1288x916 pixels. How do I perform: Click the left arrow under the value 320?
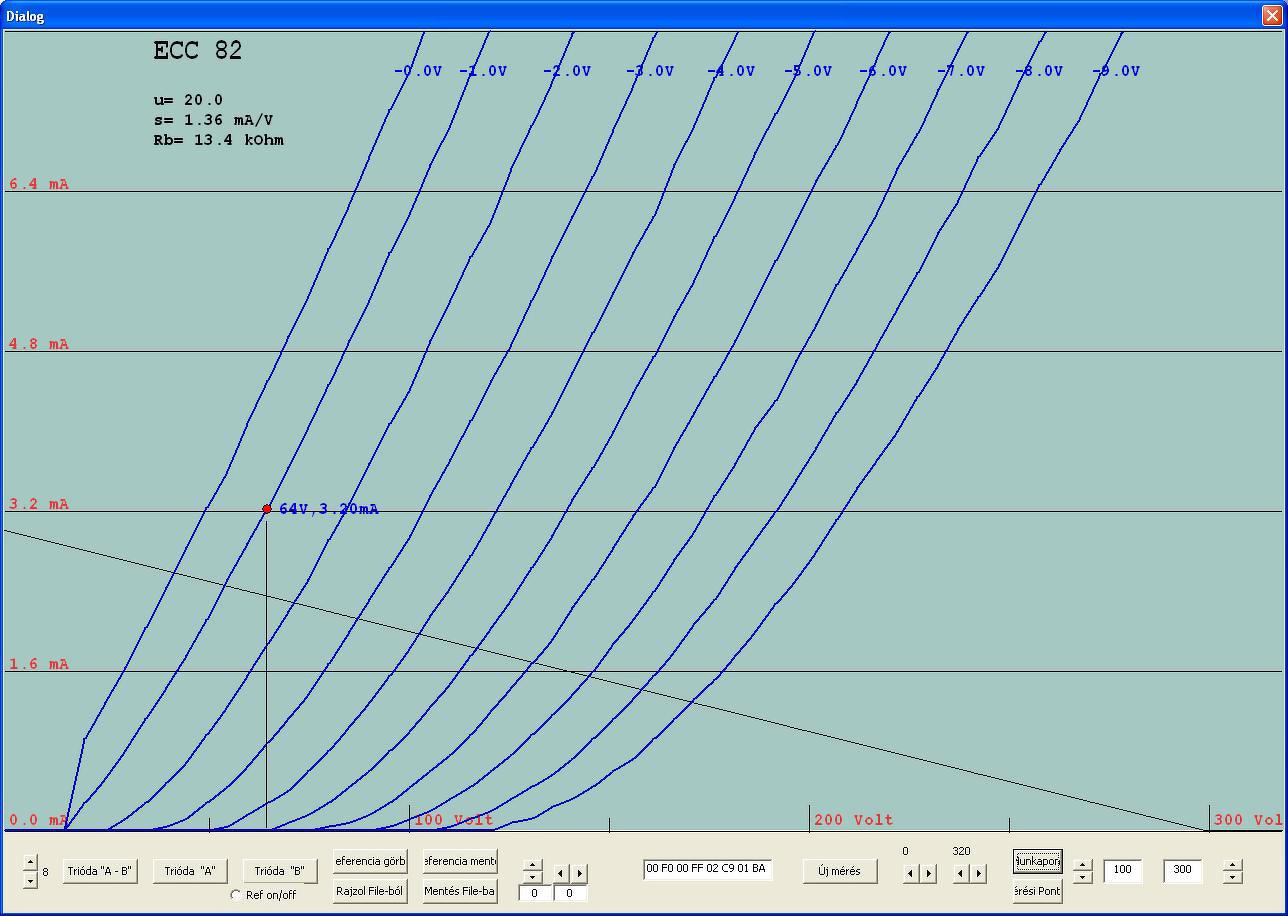click(x=961, y=873)
